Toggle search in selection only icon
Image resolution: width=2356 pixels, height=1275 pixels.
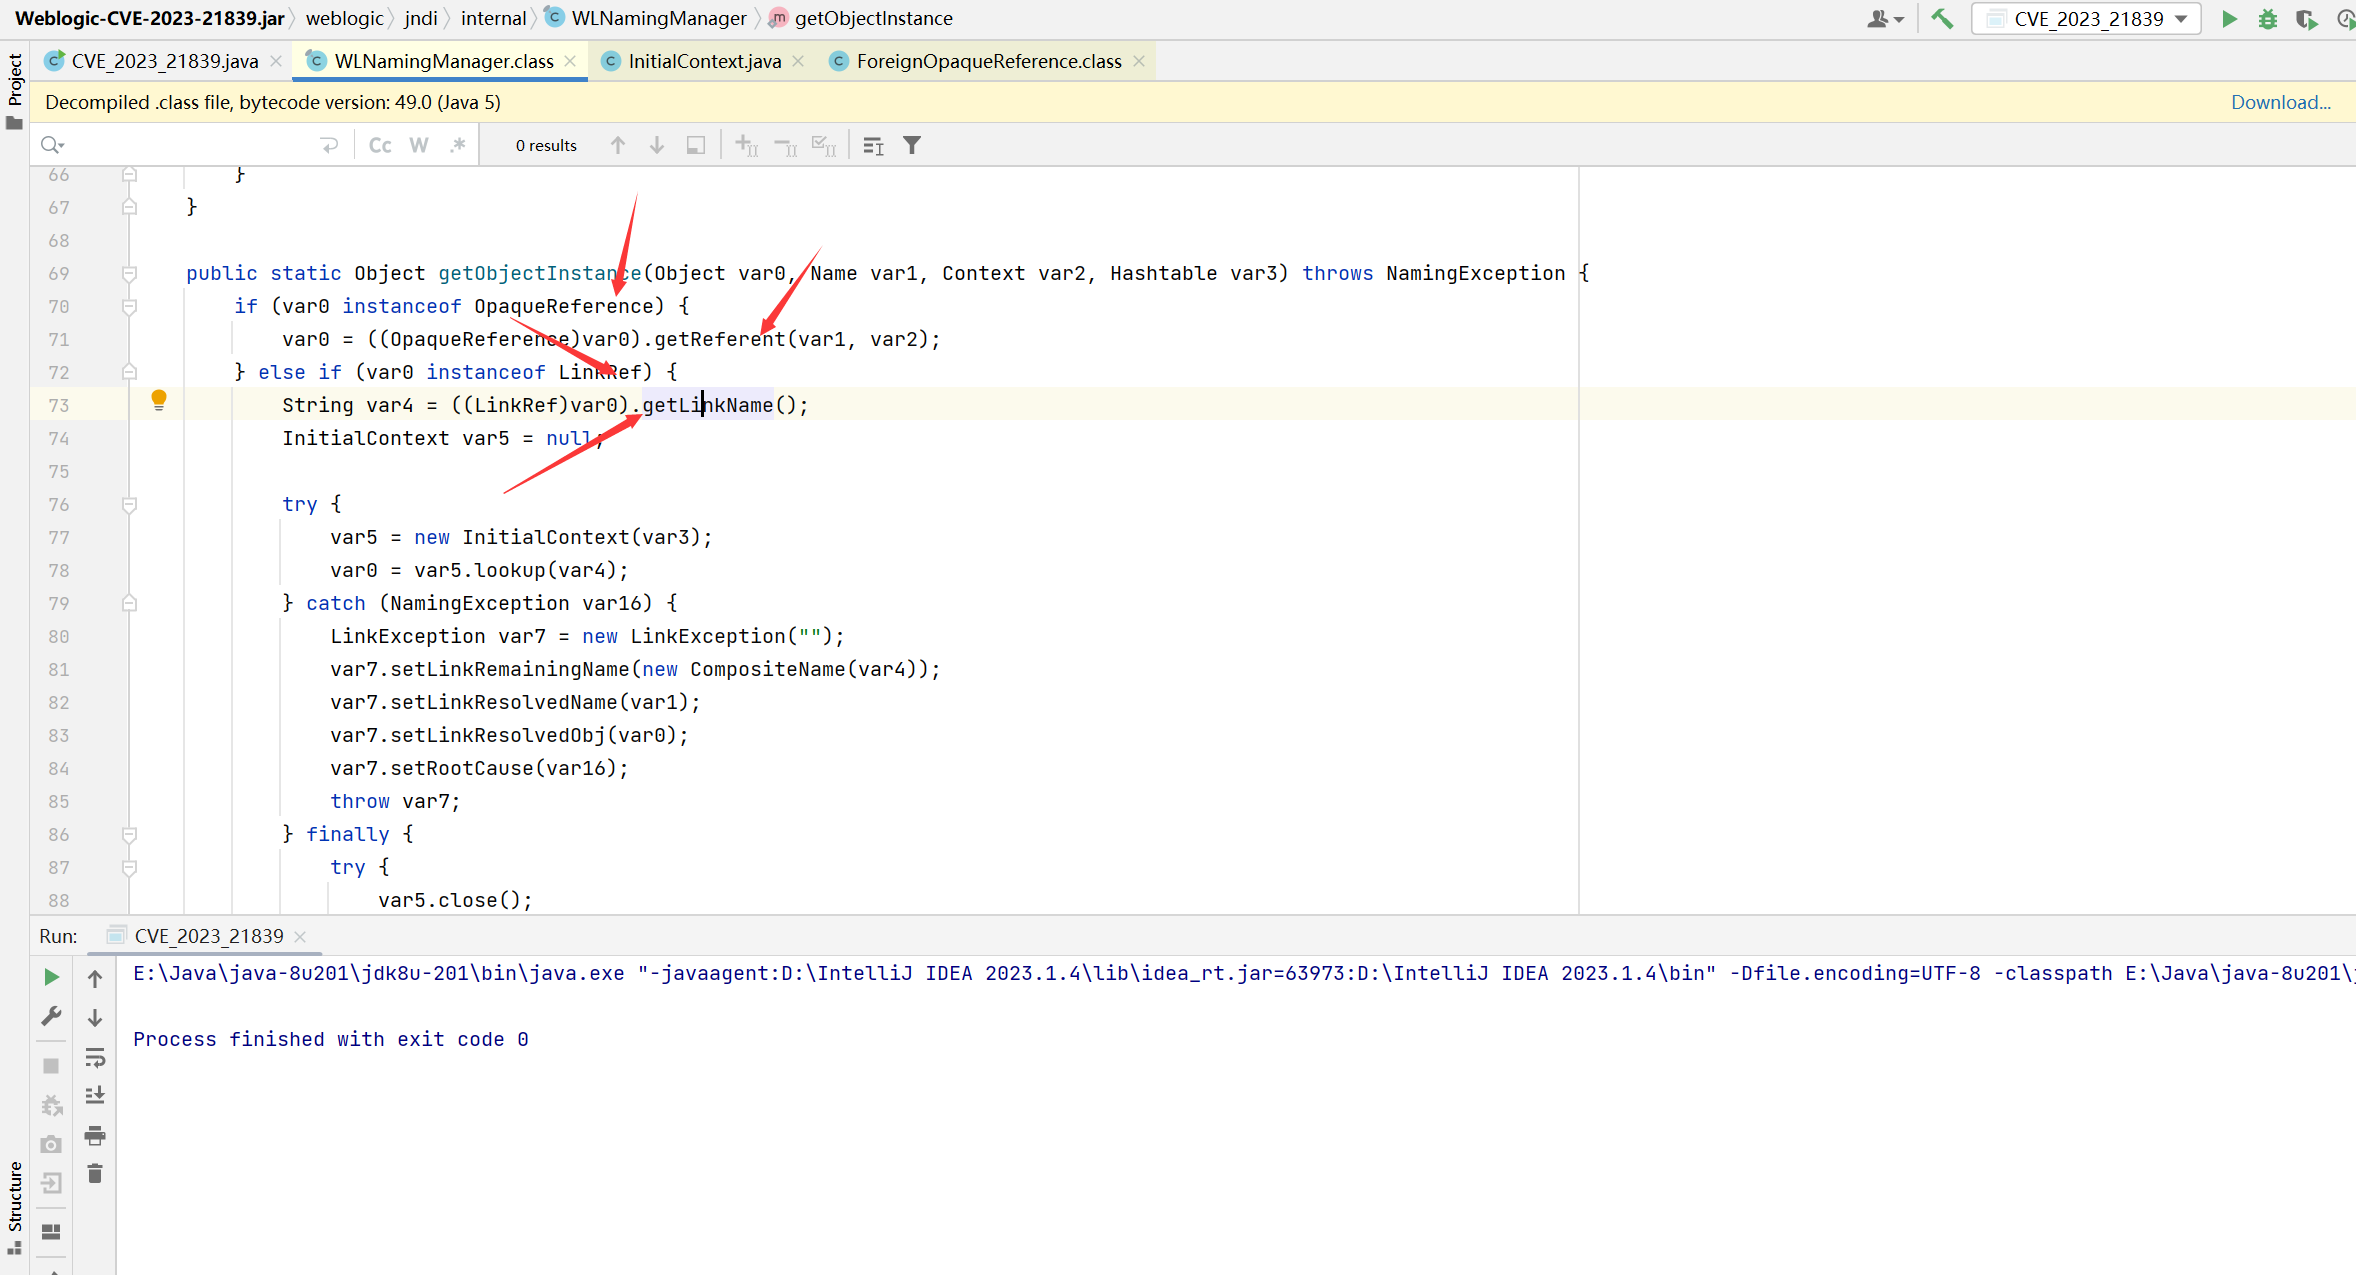click(x=696, y=146)
